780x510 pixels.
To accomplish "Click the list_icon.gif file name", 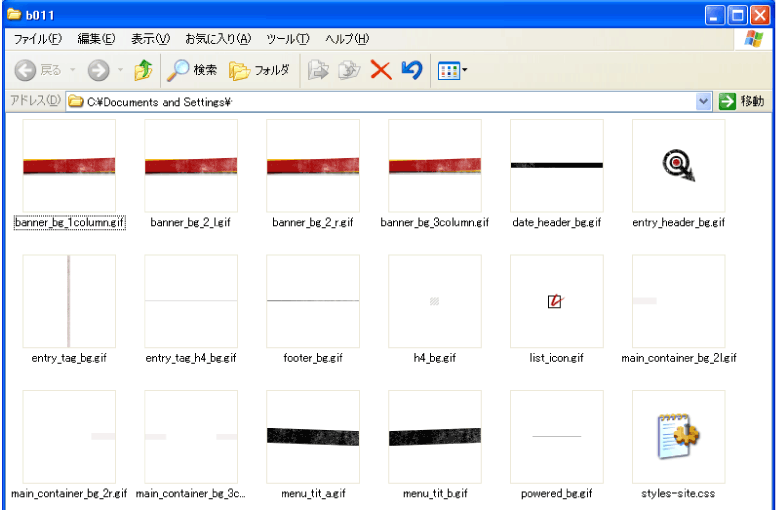I will click(556, 358).
